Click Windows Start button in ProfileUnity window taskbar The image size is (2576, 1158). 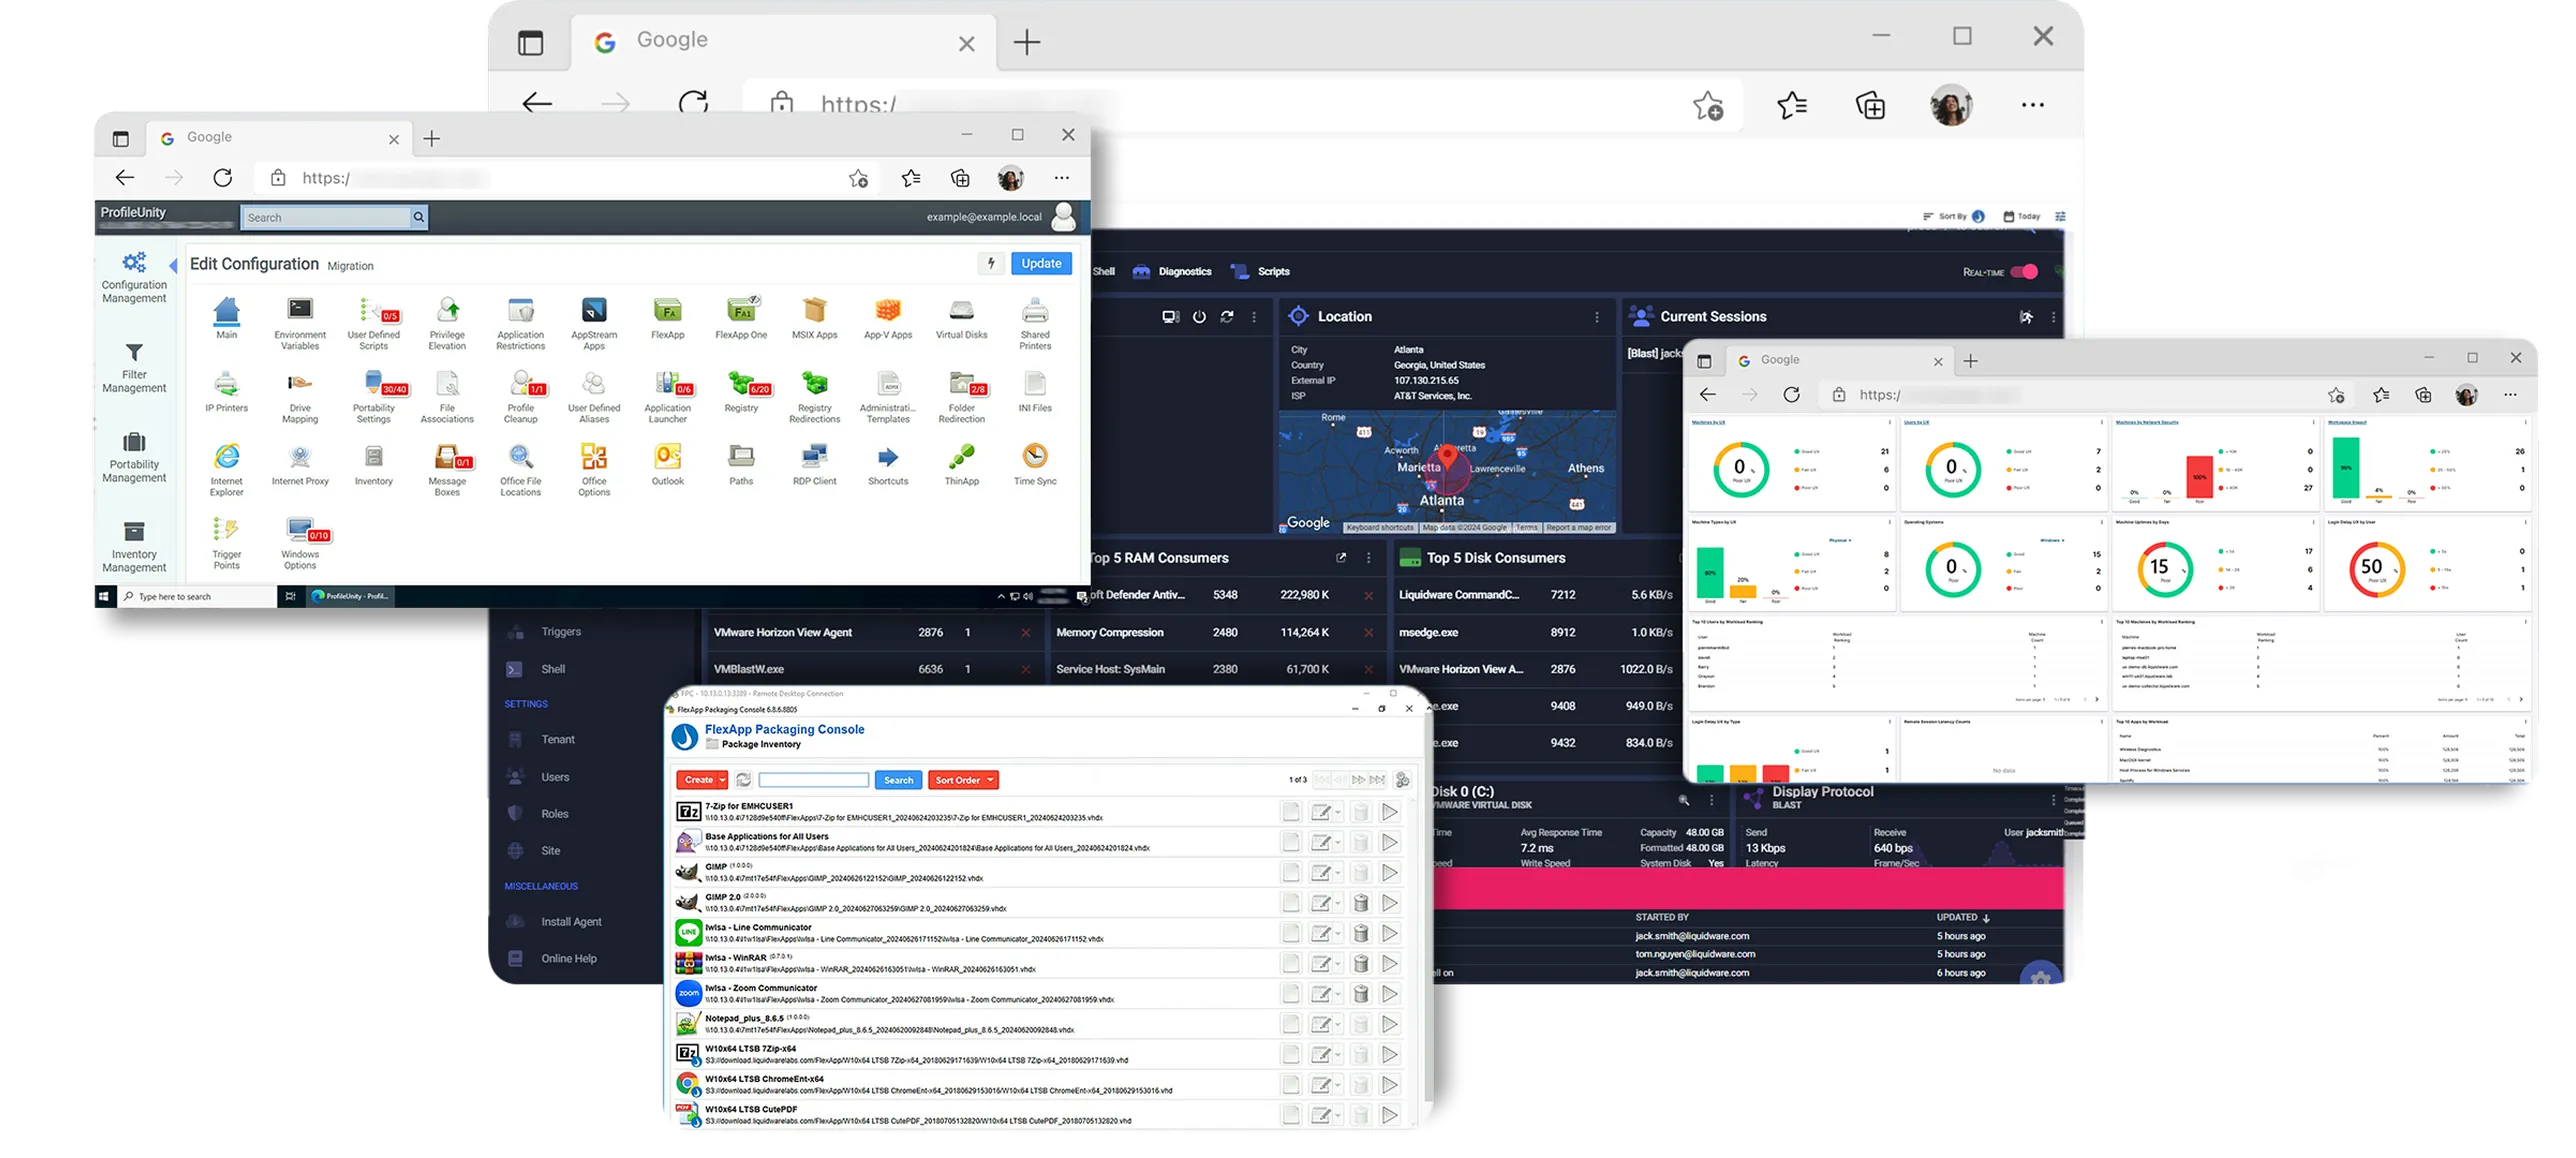tap(103, 597)
